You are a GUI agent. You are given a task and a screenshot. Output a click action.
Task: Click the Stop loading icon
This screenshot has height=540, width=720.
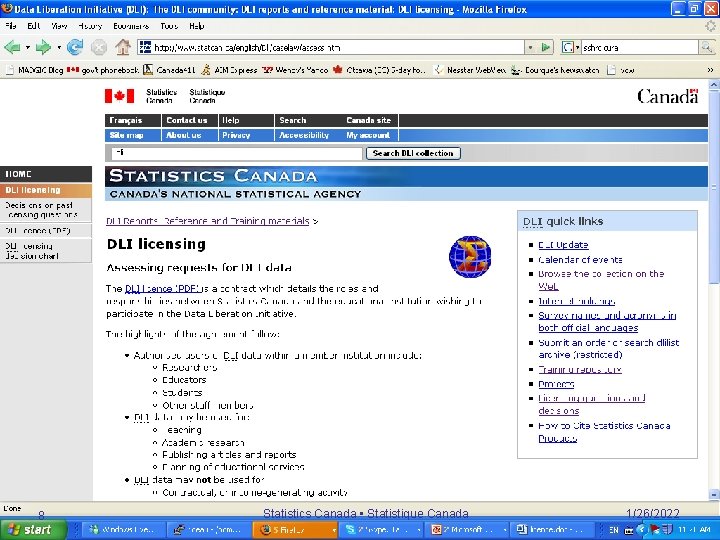coord(99,47)
